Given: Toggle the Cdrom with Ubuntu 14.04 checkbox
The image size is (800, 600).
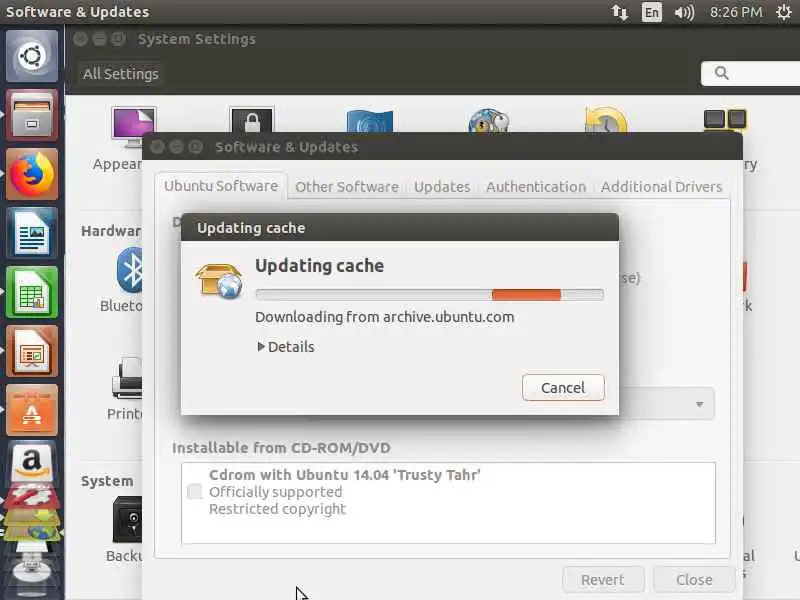Looking at the screenshot, I should pos(194,492).
